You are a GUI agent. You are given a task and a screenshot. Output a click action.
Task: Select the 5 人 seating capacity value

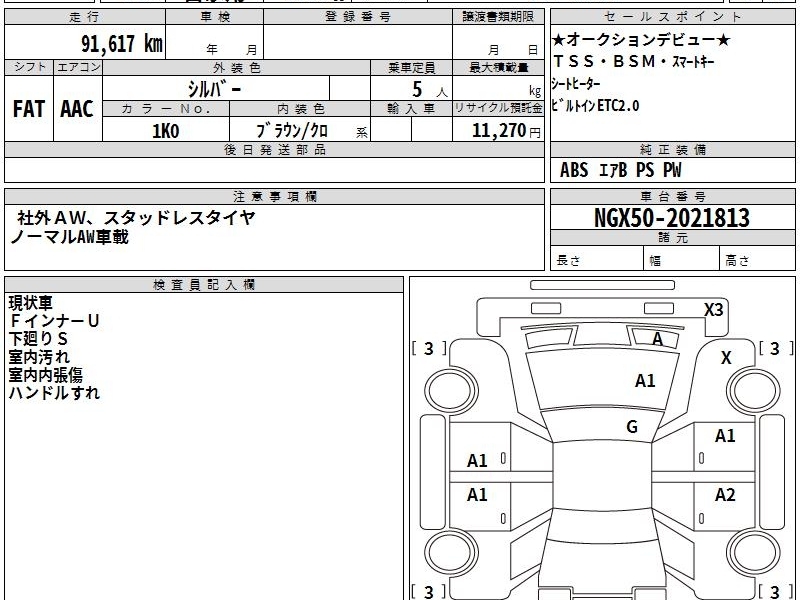pos(429,90)
